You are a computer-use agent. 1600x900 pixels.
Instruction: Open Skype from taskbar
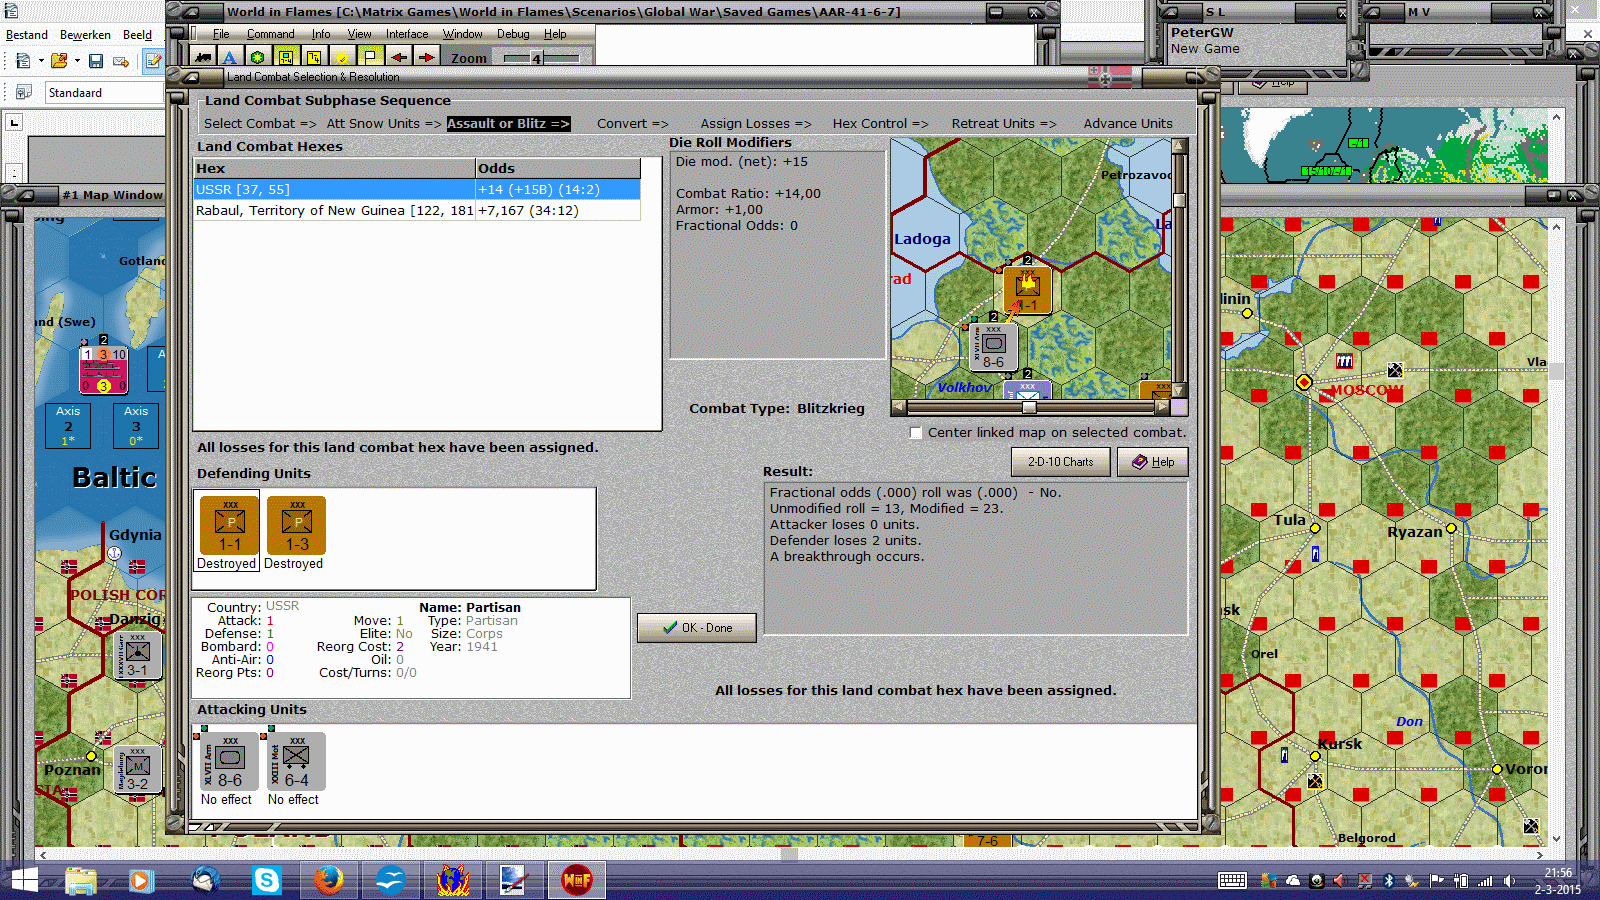click(x=266, y=880)
